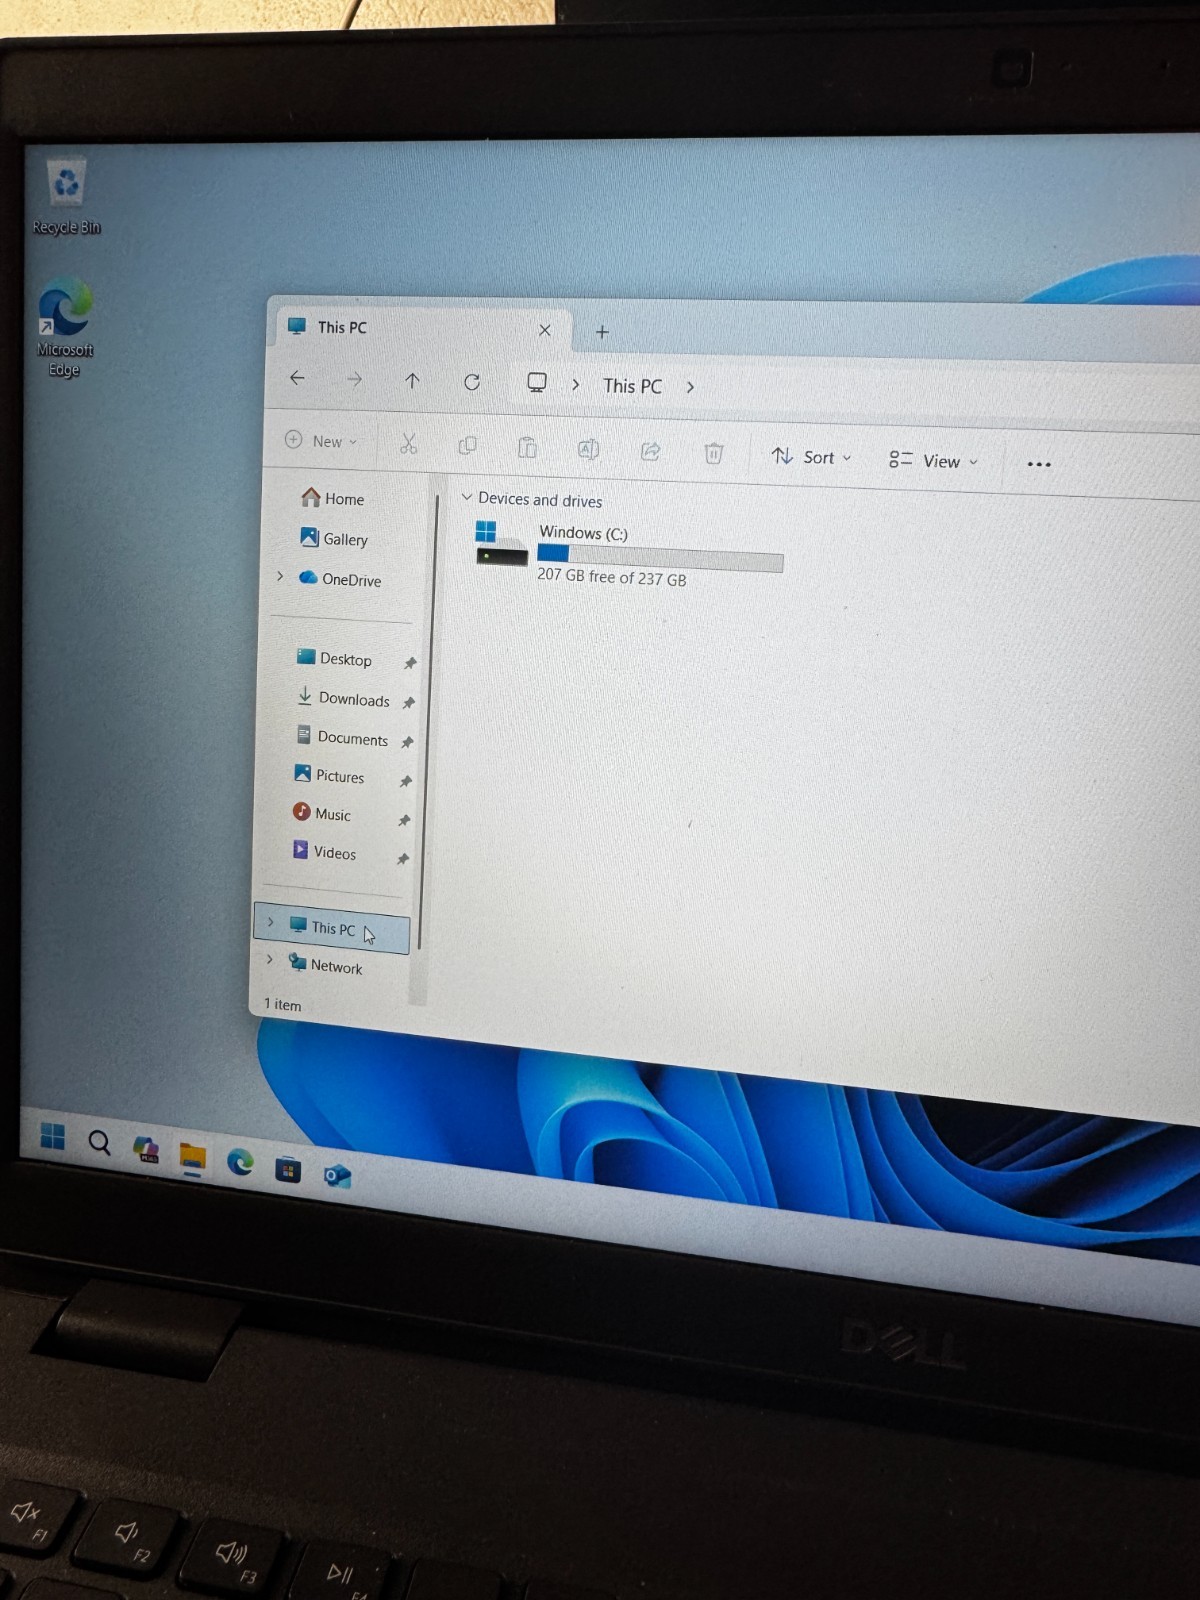Open the See more ellipsis menu
This screenshot has height=1600, width=1200.
1039,464
